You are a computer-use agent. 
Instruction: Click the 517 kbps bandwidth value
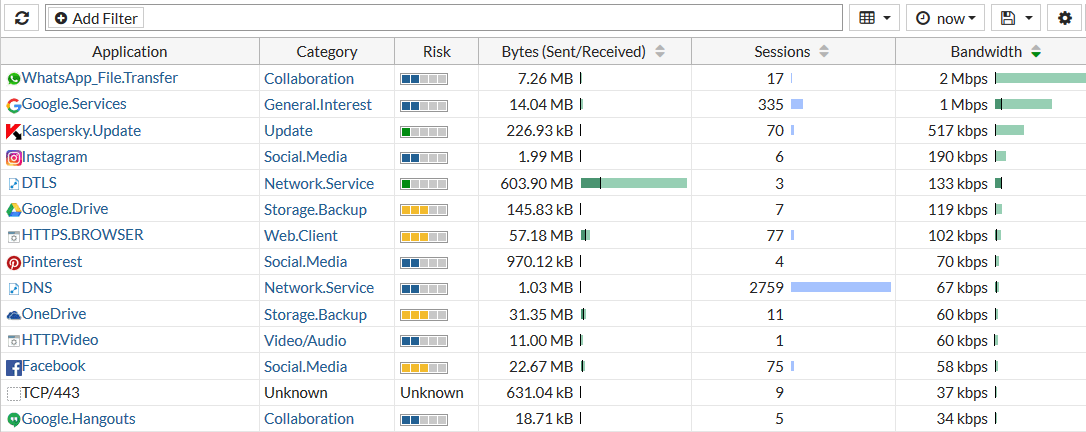pos(958,131)
